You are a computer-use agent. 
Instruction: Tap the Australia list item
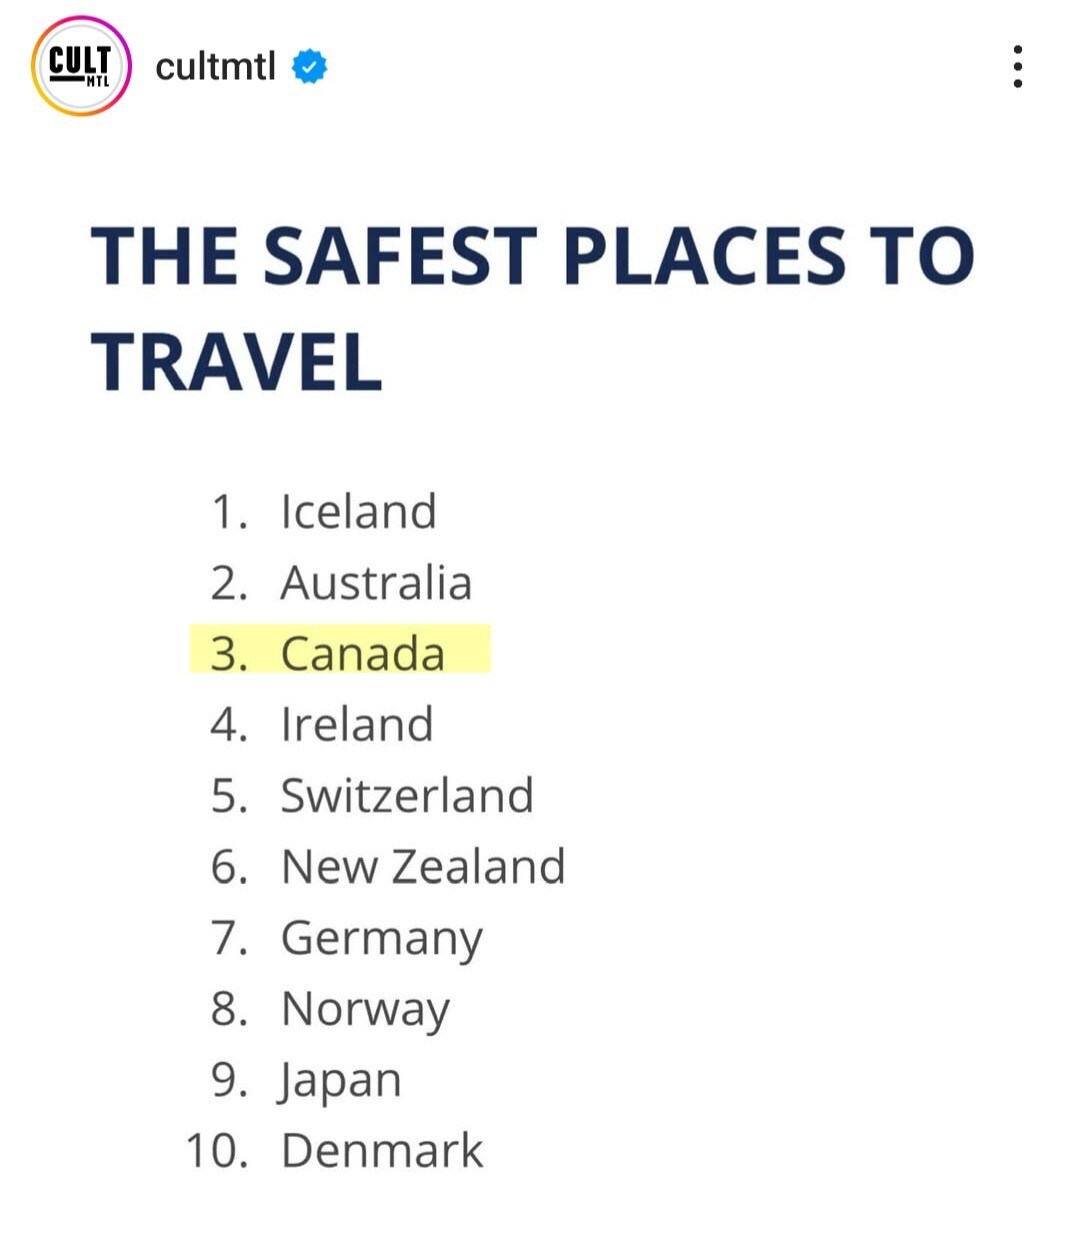pos(376,583)
